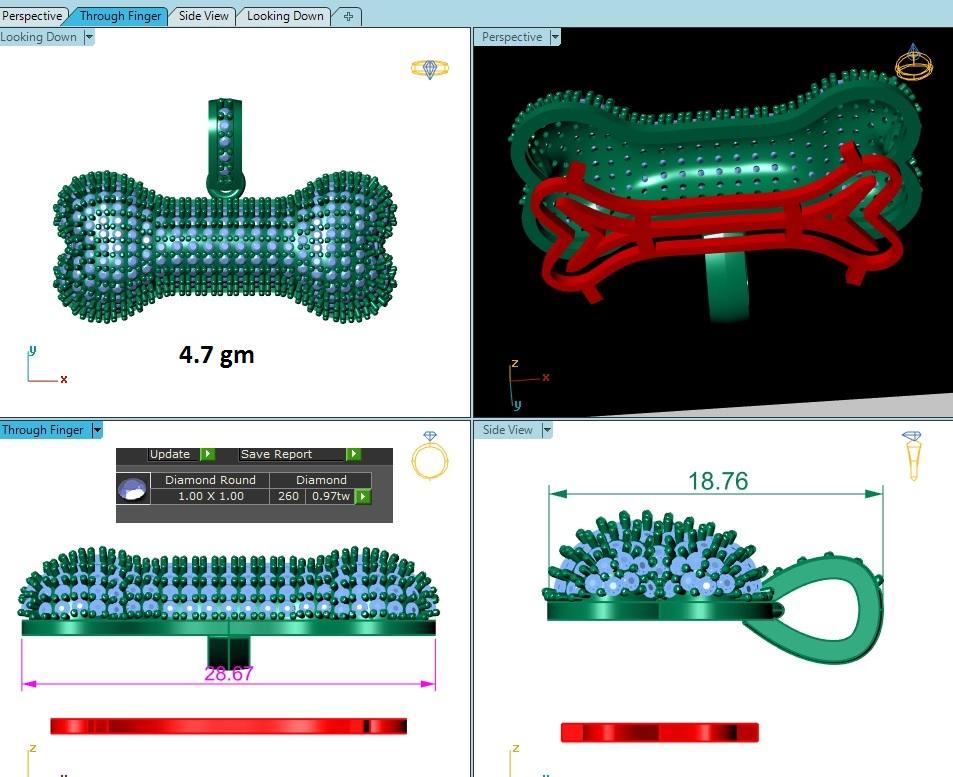Screen dimensions: 953x777
Task: Expand the Side View viewport menu arrow
Action: [546, 430]
